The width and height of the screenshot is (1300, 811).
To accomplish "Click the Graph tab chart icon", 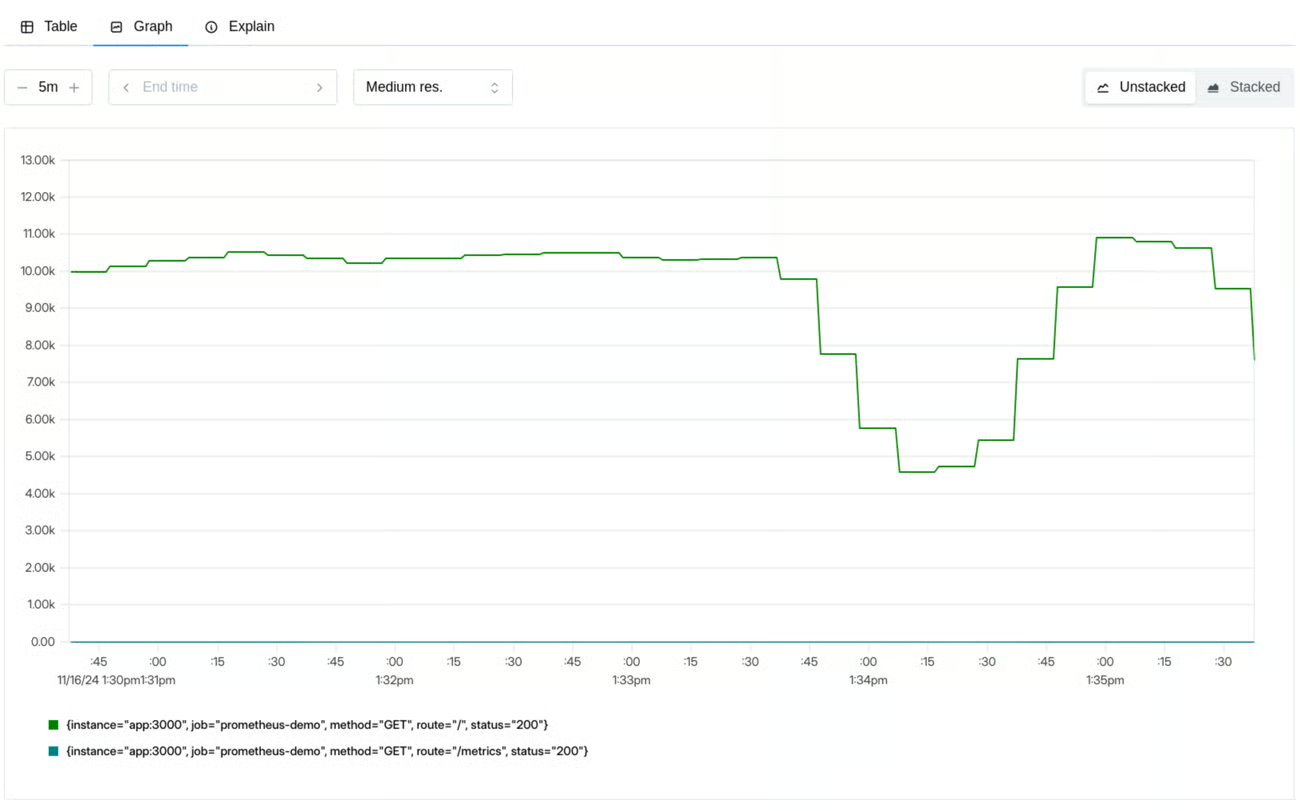I will click(116, 27).
